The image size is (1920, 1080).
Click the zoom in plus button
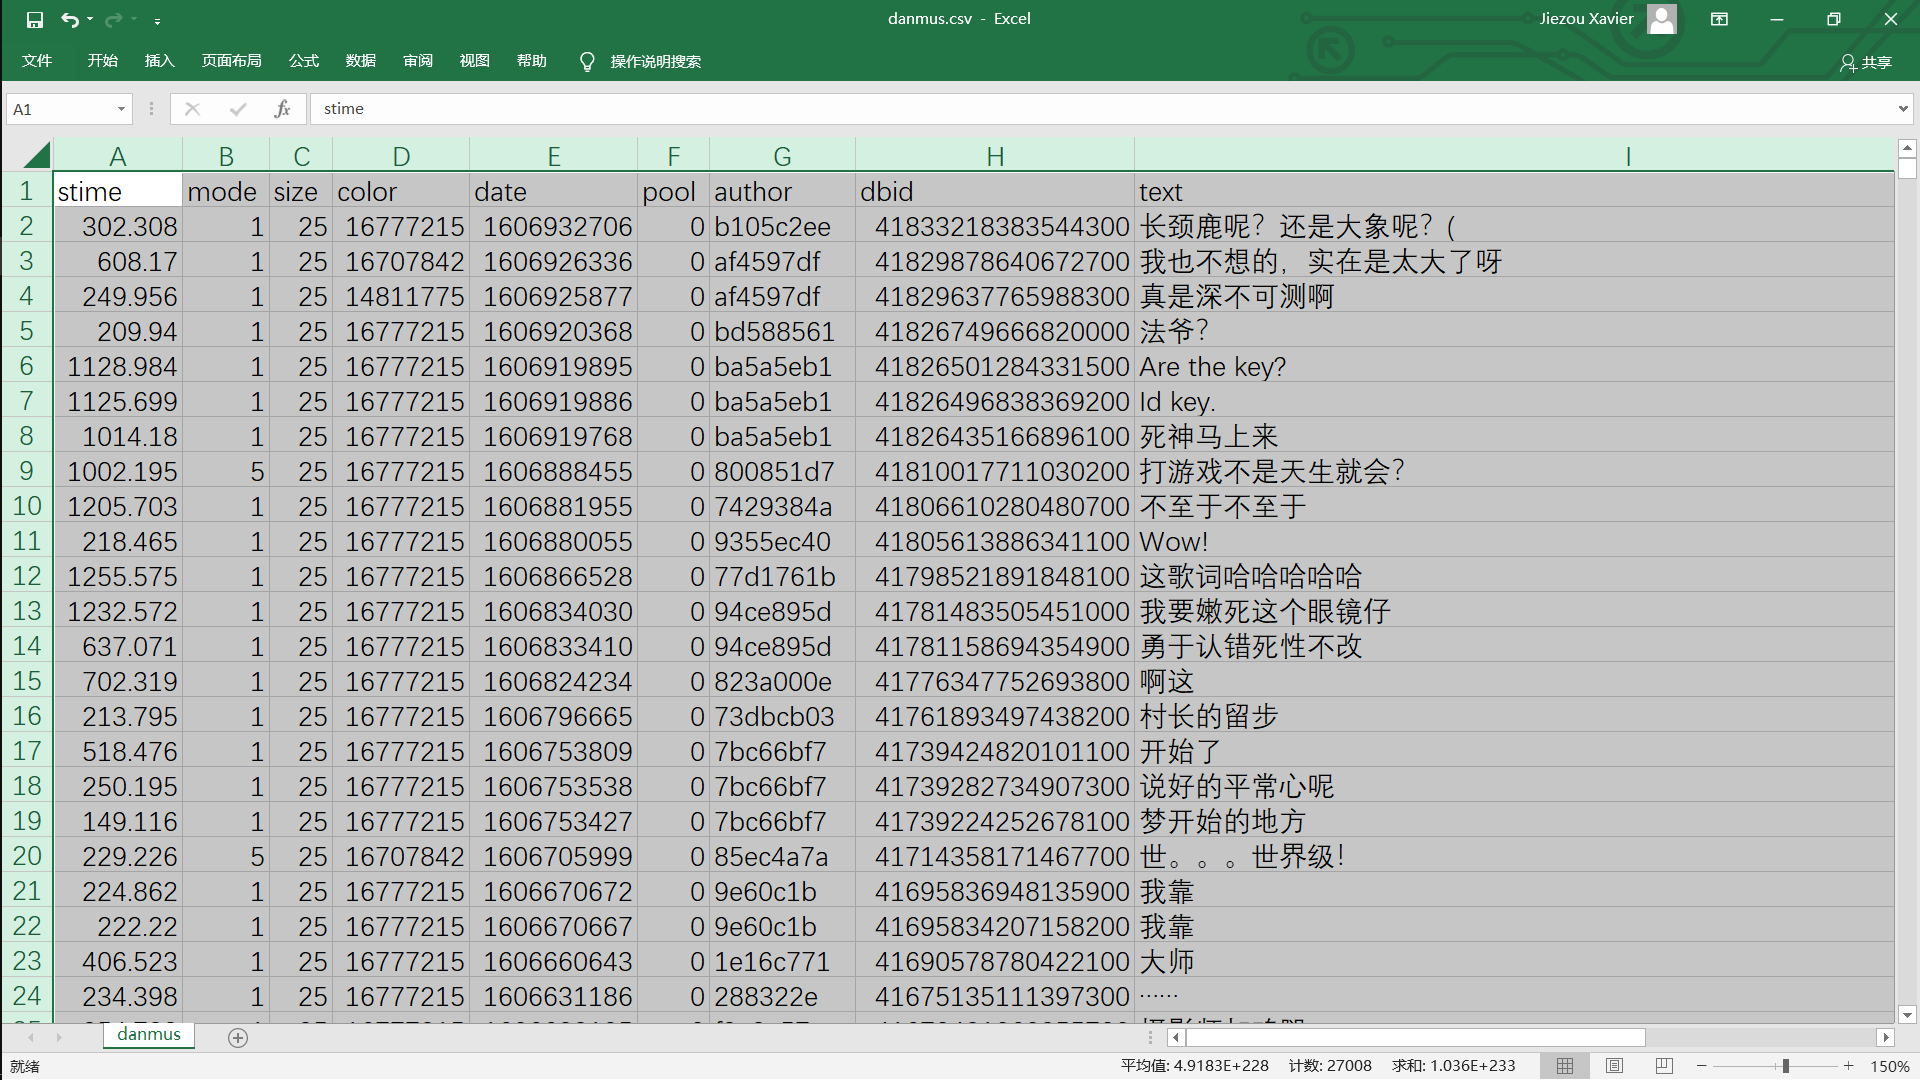click(x=1848, y=1066)
